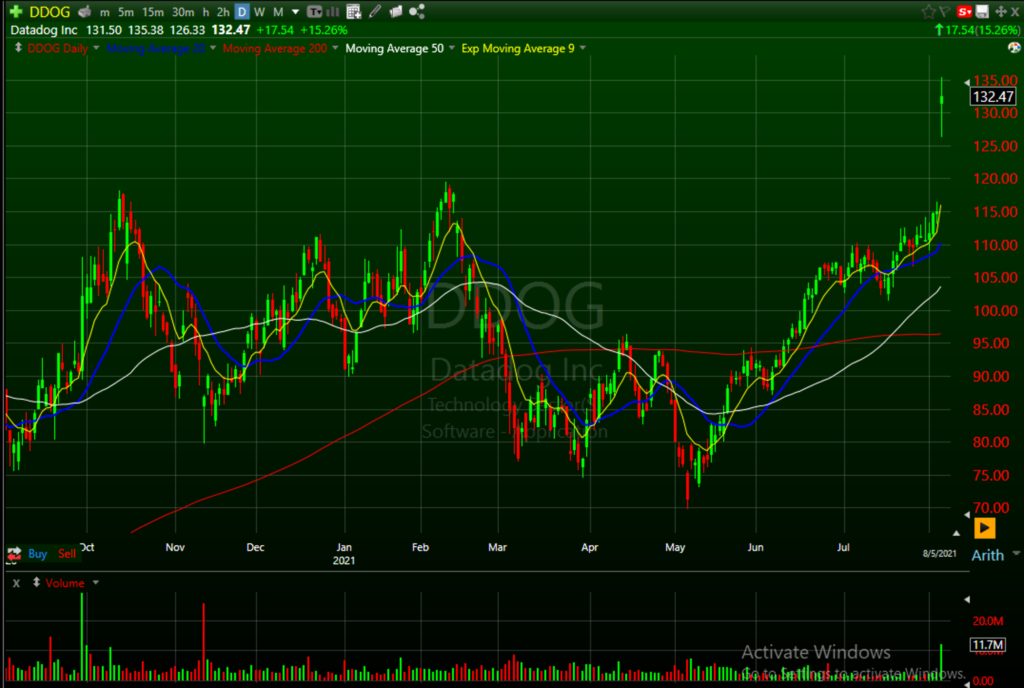This screenshot has height=688, width=1024.
Task: Expand the Moving Average 200 dropdown arrow
Action: [335, 48]
